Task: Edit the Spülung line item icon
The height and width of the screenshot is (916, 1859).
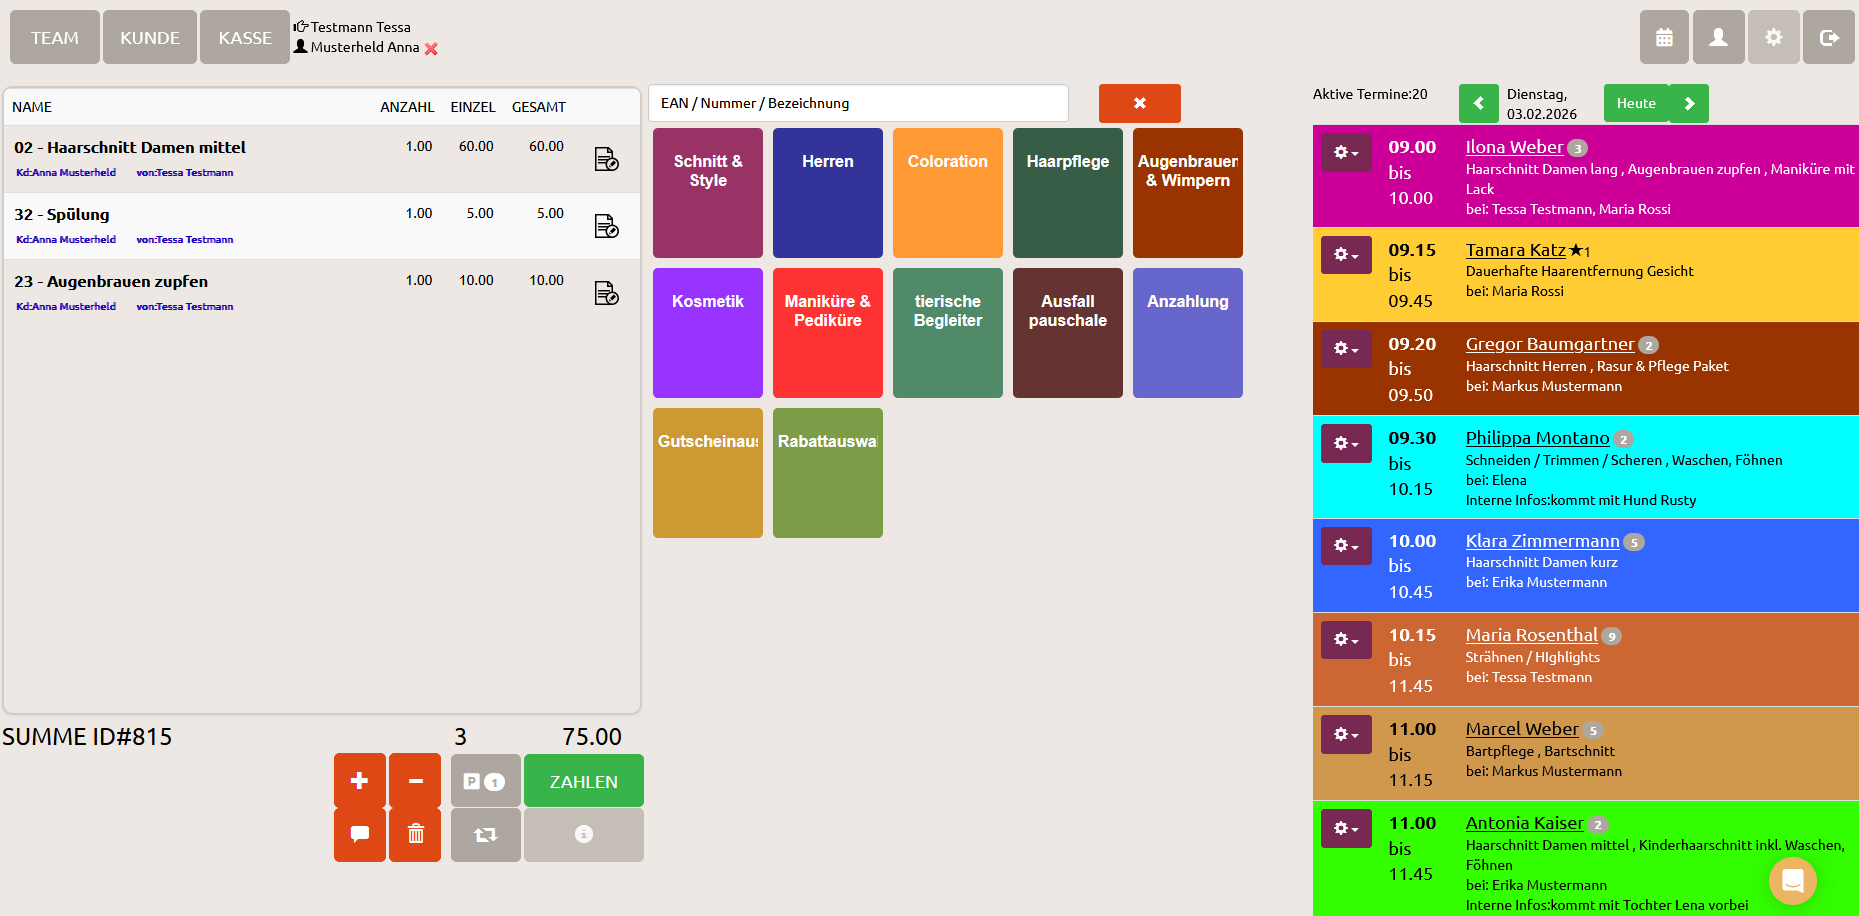Action: (606, 226)
